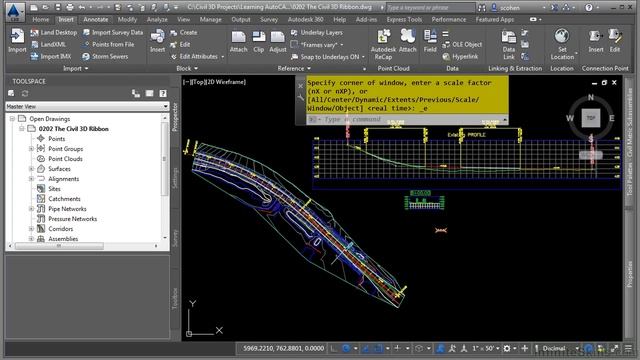The width and height of the screenshot is (640, 360).
Task: Open Storm Sewers import
Action: (105, 56)
